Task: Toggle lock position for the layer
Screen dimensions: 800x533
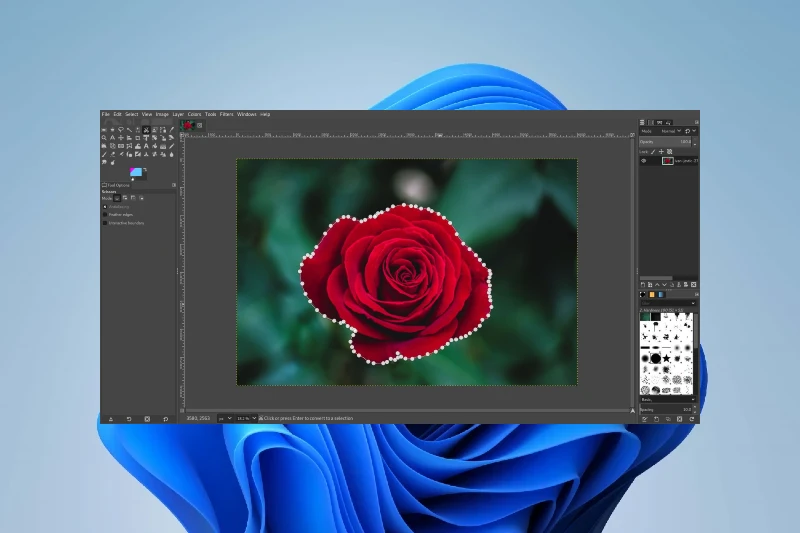Action: point(661,151)
